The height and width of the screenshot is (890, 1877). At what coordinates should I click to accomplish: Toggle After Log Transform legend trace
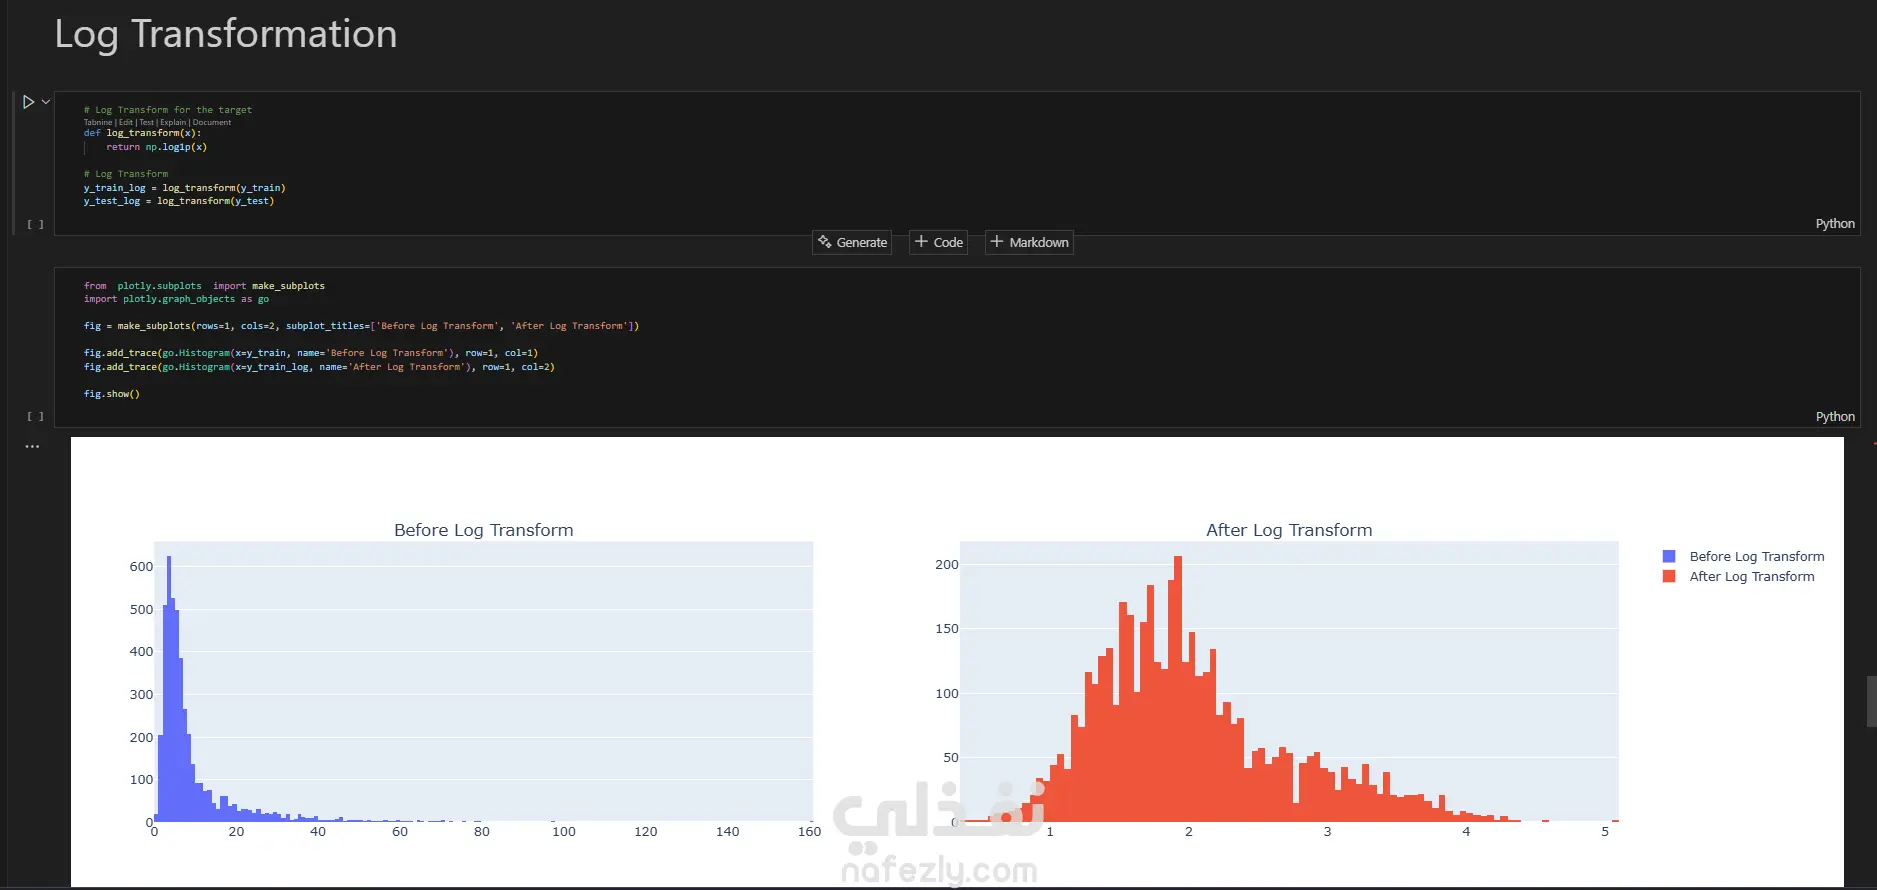coord(1752,576)
